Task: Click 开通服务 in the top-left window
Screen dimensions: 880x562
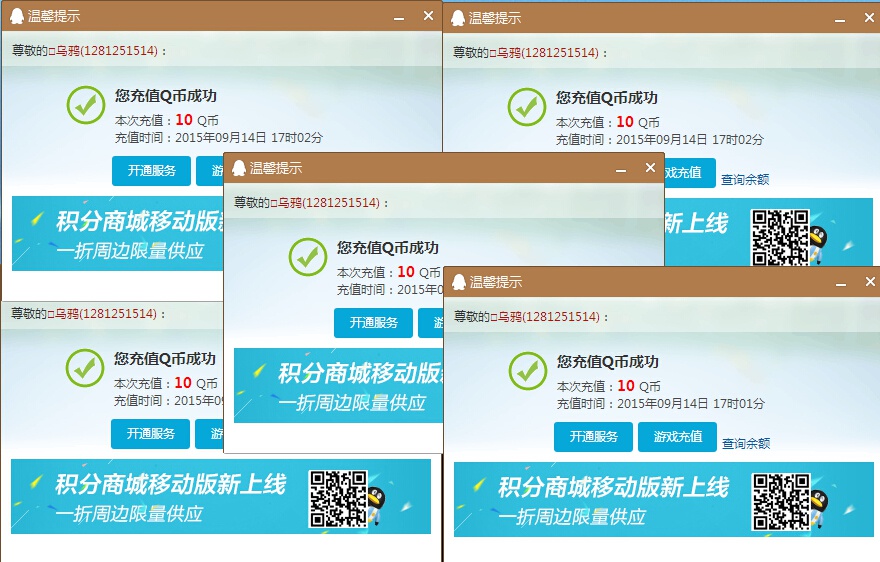Action: pyautogui.click(x=152, y=171)
